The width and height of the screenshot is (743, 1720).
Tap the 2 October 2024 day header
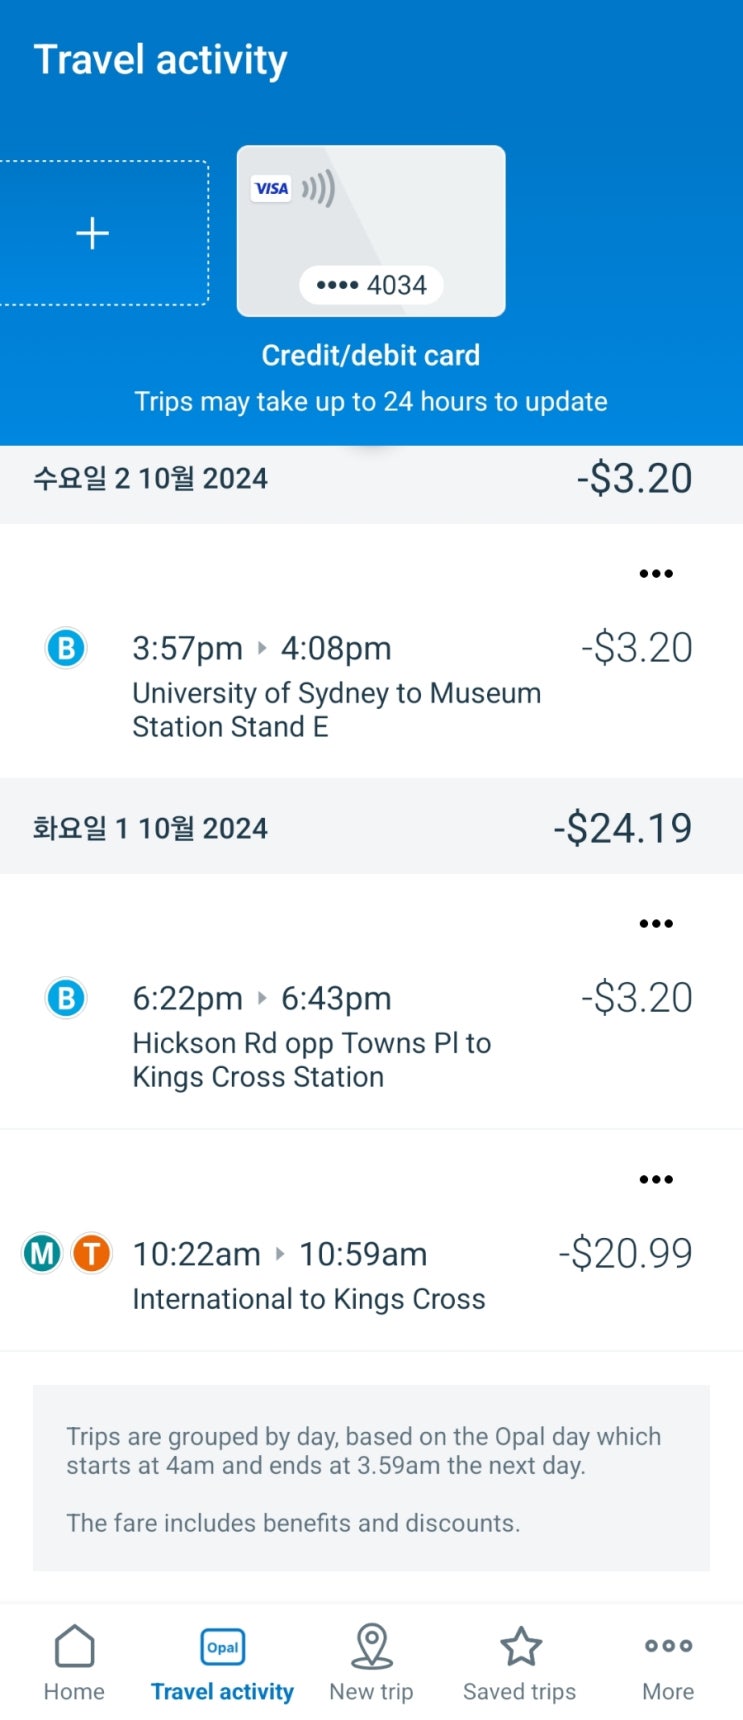pyautogui.click(x=150, y=478)
